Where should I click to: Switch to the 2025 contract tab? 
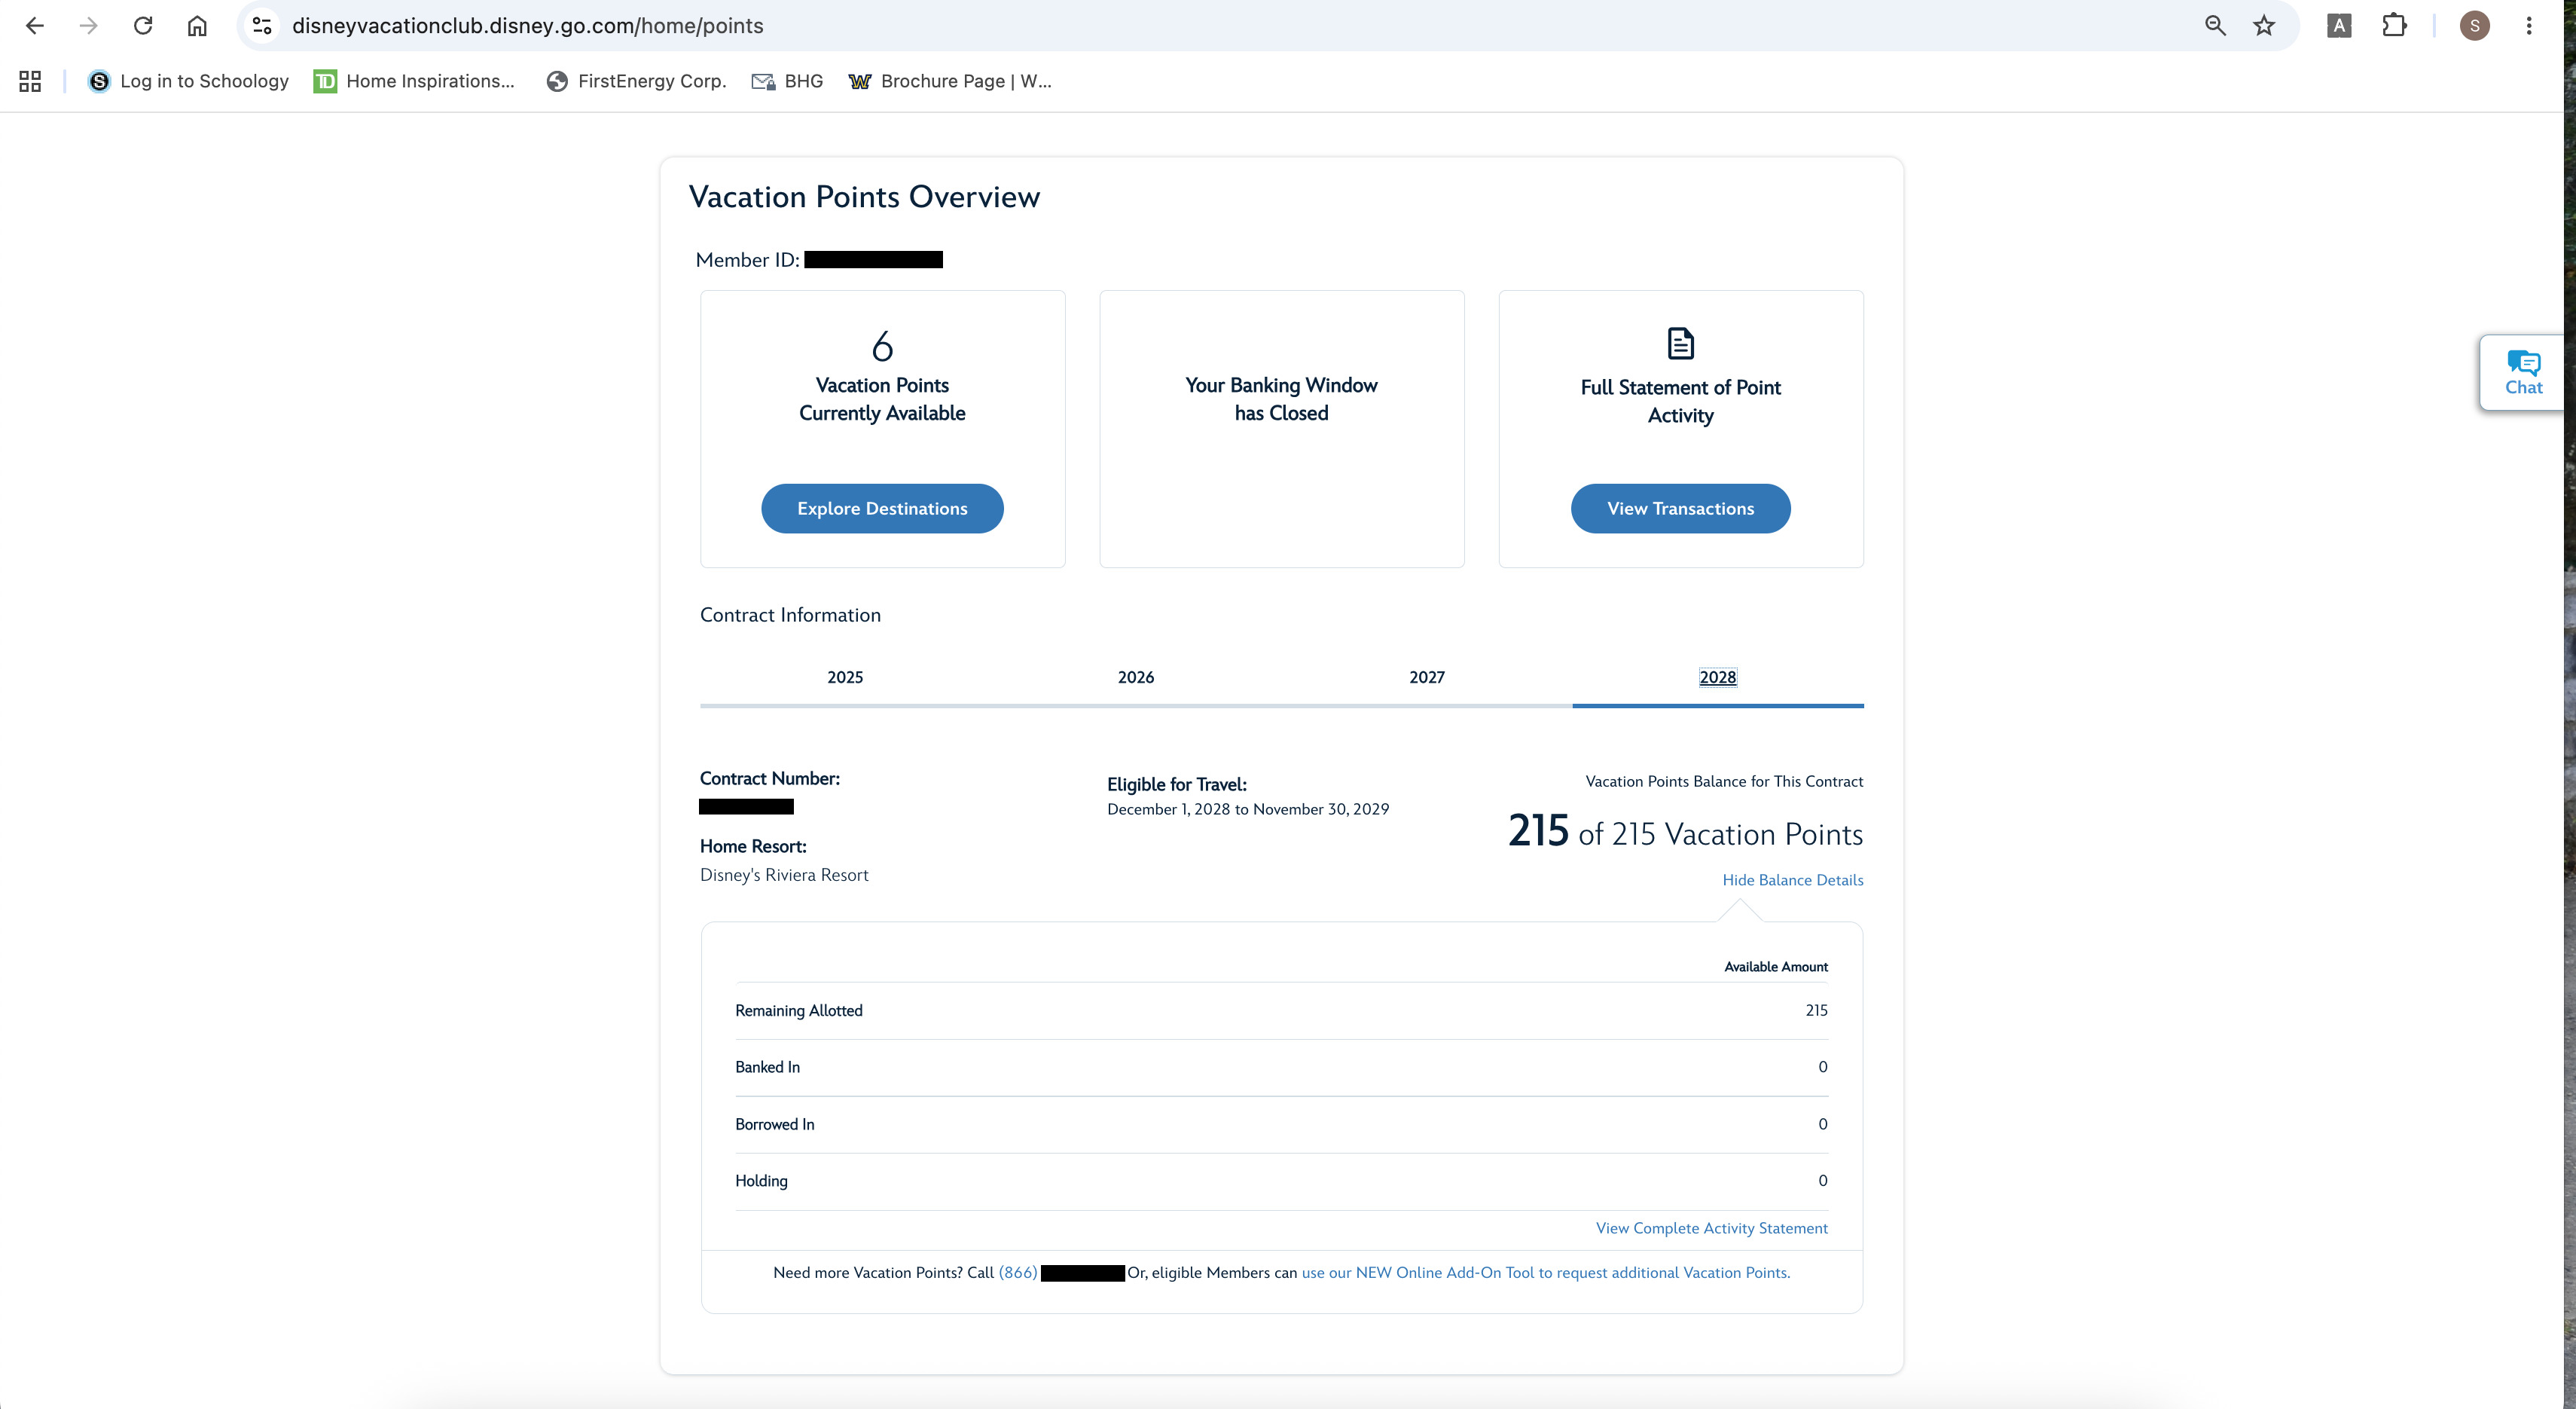tap(845, 677)
